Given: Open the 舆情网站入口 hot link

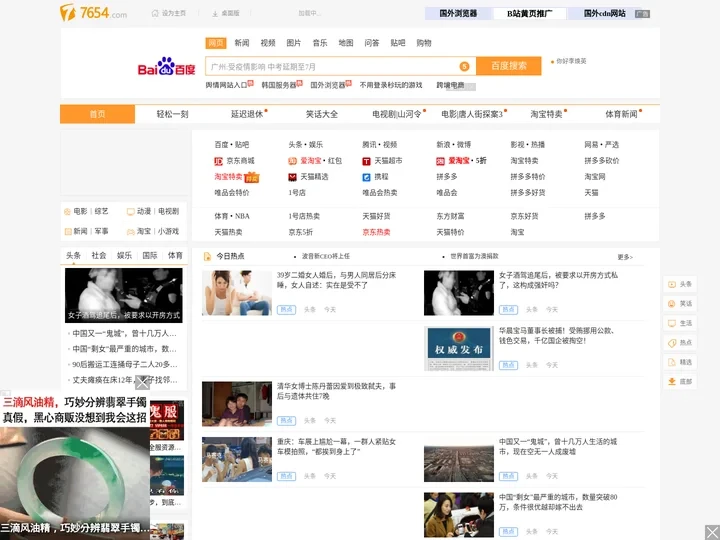Looking at the screenshot, I should (226, 85).
